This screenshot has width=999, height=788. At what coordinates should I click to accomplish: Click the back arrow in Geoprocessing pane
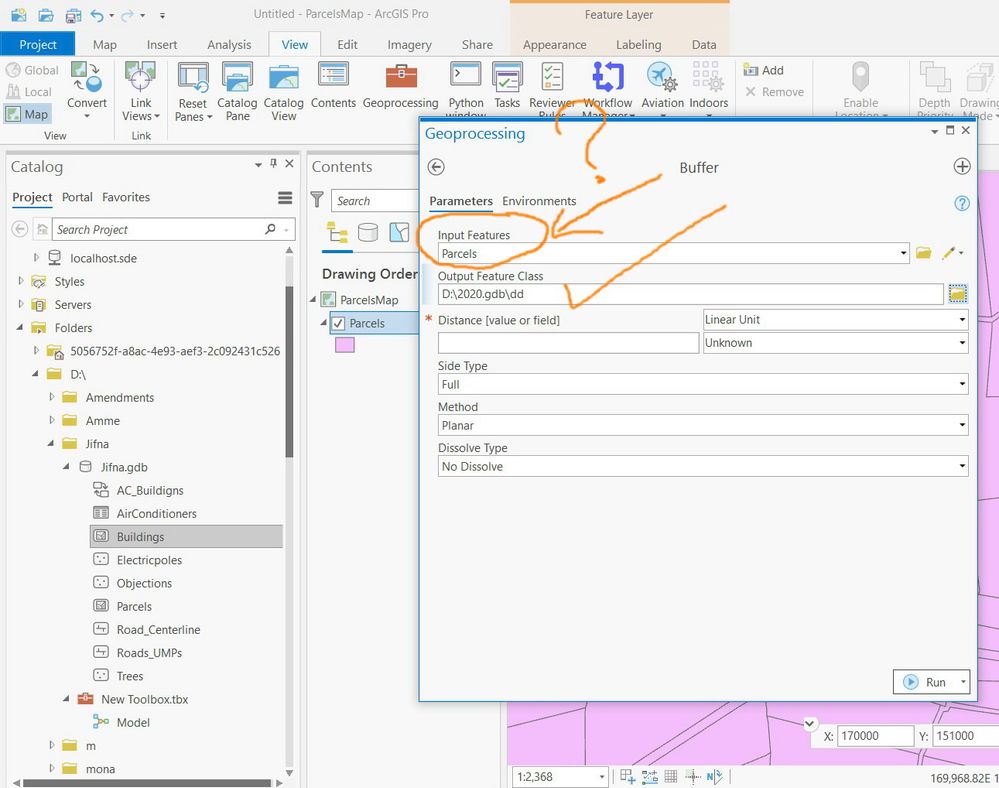(x=436, y=167)
